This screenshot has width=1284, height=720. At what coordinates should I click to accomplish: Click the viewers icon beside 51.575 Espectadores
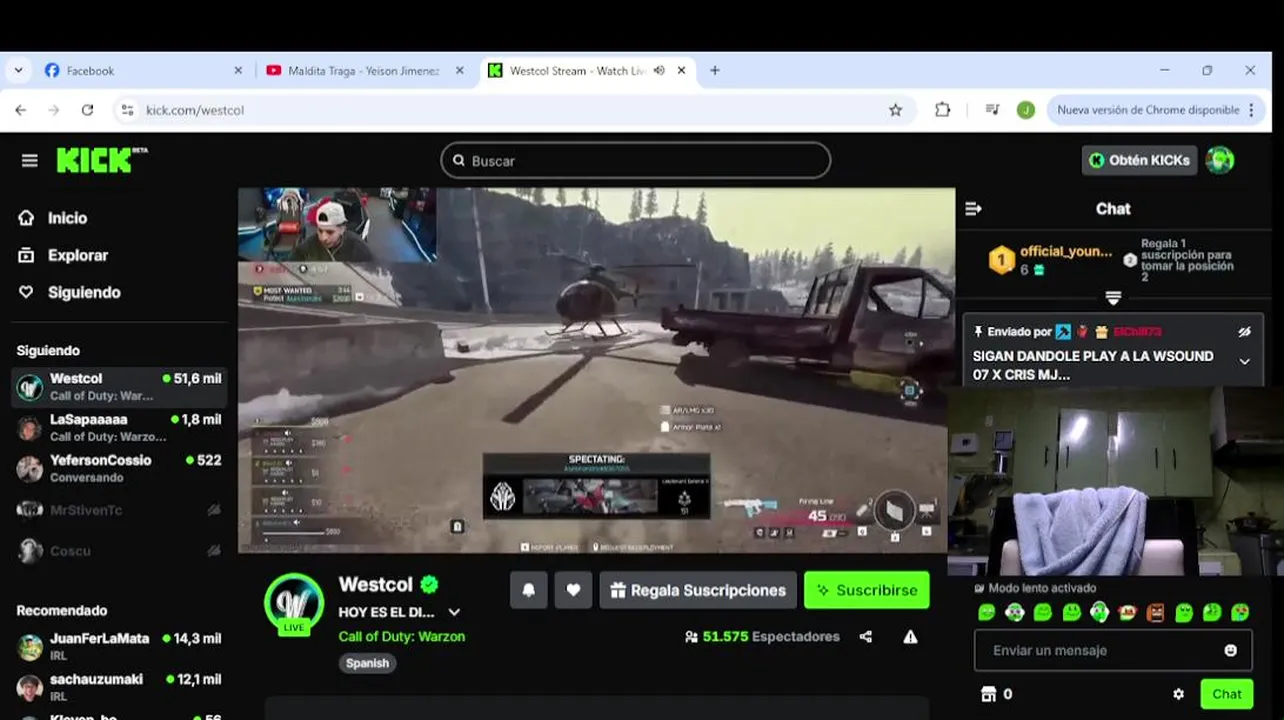click(691, 637)
